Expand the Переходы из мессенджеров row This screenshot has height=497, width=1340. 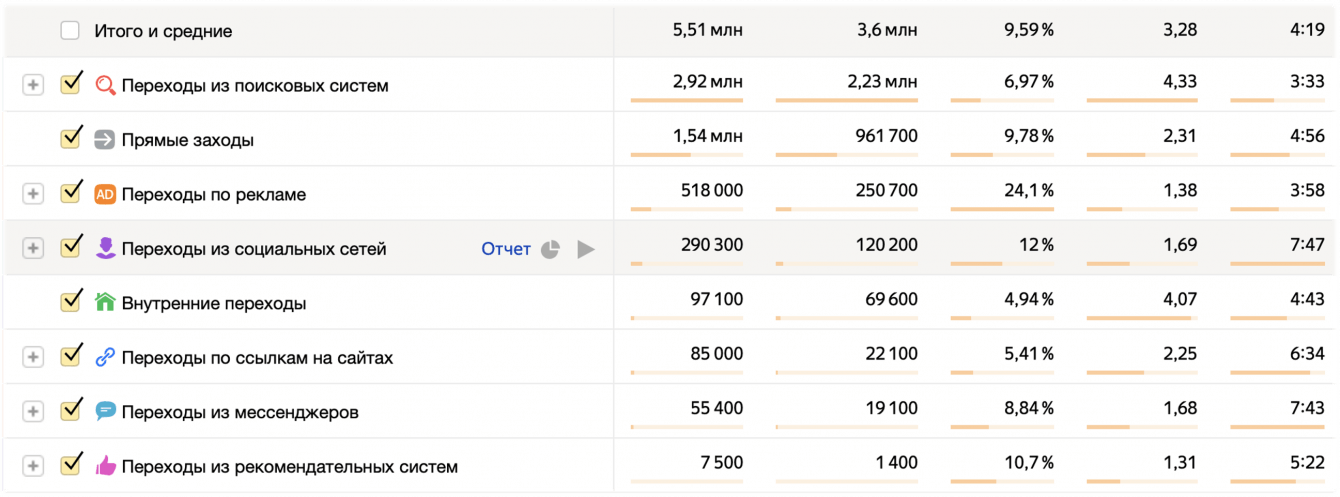pyautogui.click(x=33, y=411)
